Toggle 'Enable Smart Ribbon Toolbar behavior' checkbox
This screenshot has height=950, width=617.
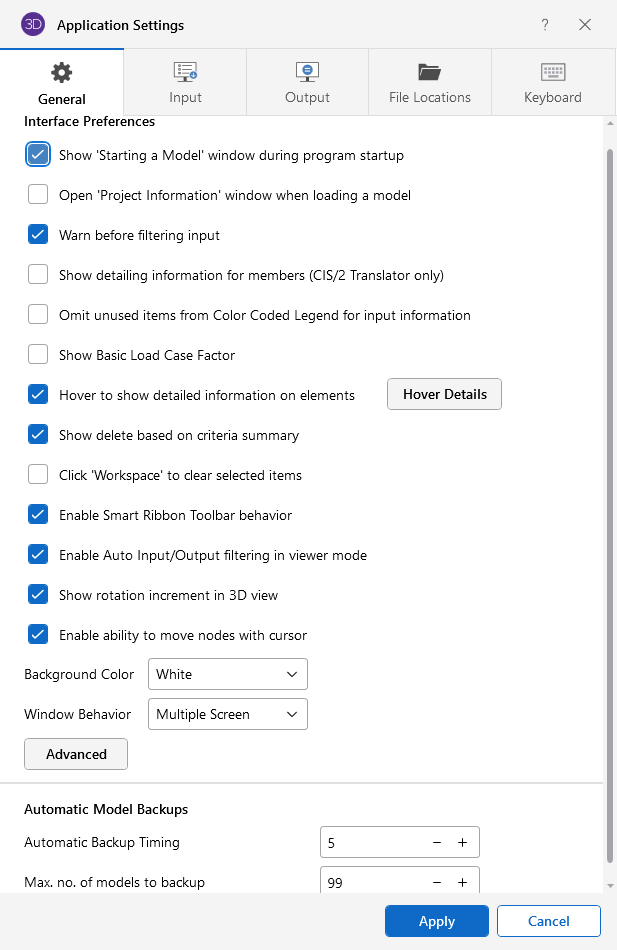[38, 515]
